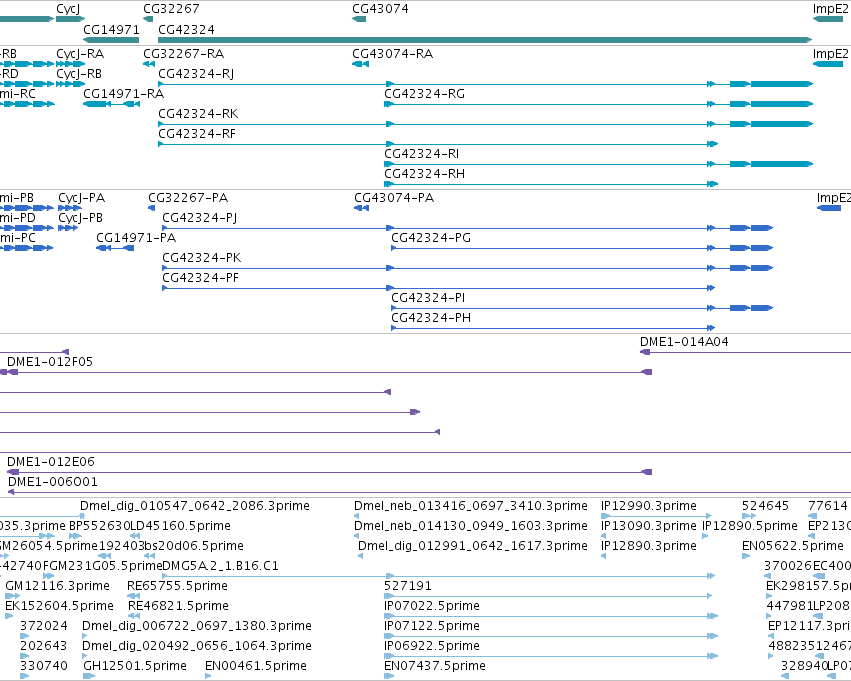Select the 372024 feature label
The height and width of the screenshot is (681, 851).
pos(44,626)
